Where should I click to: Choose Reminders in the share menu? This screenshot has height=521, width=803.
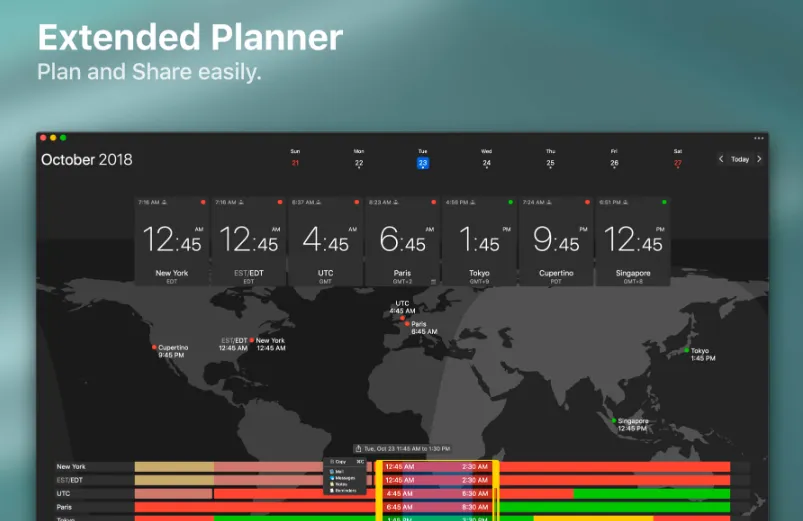coord(345,491)
